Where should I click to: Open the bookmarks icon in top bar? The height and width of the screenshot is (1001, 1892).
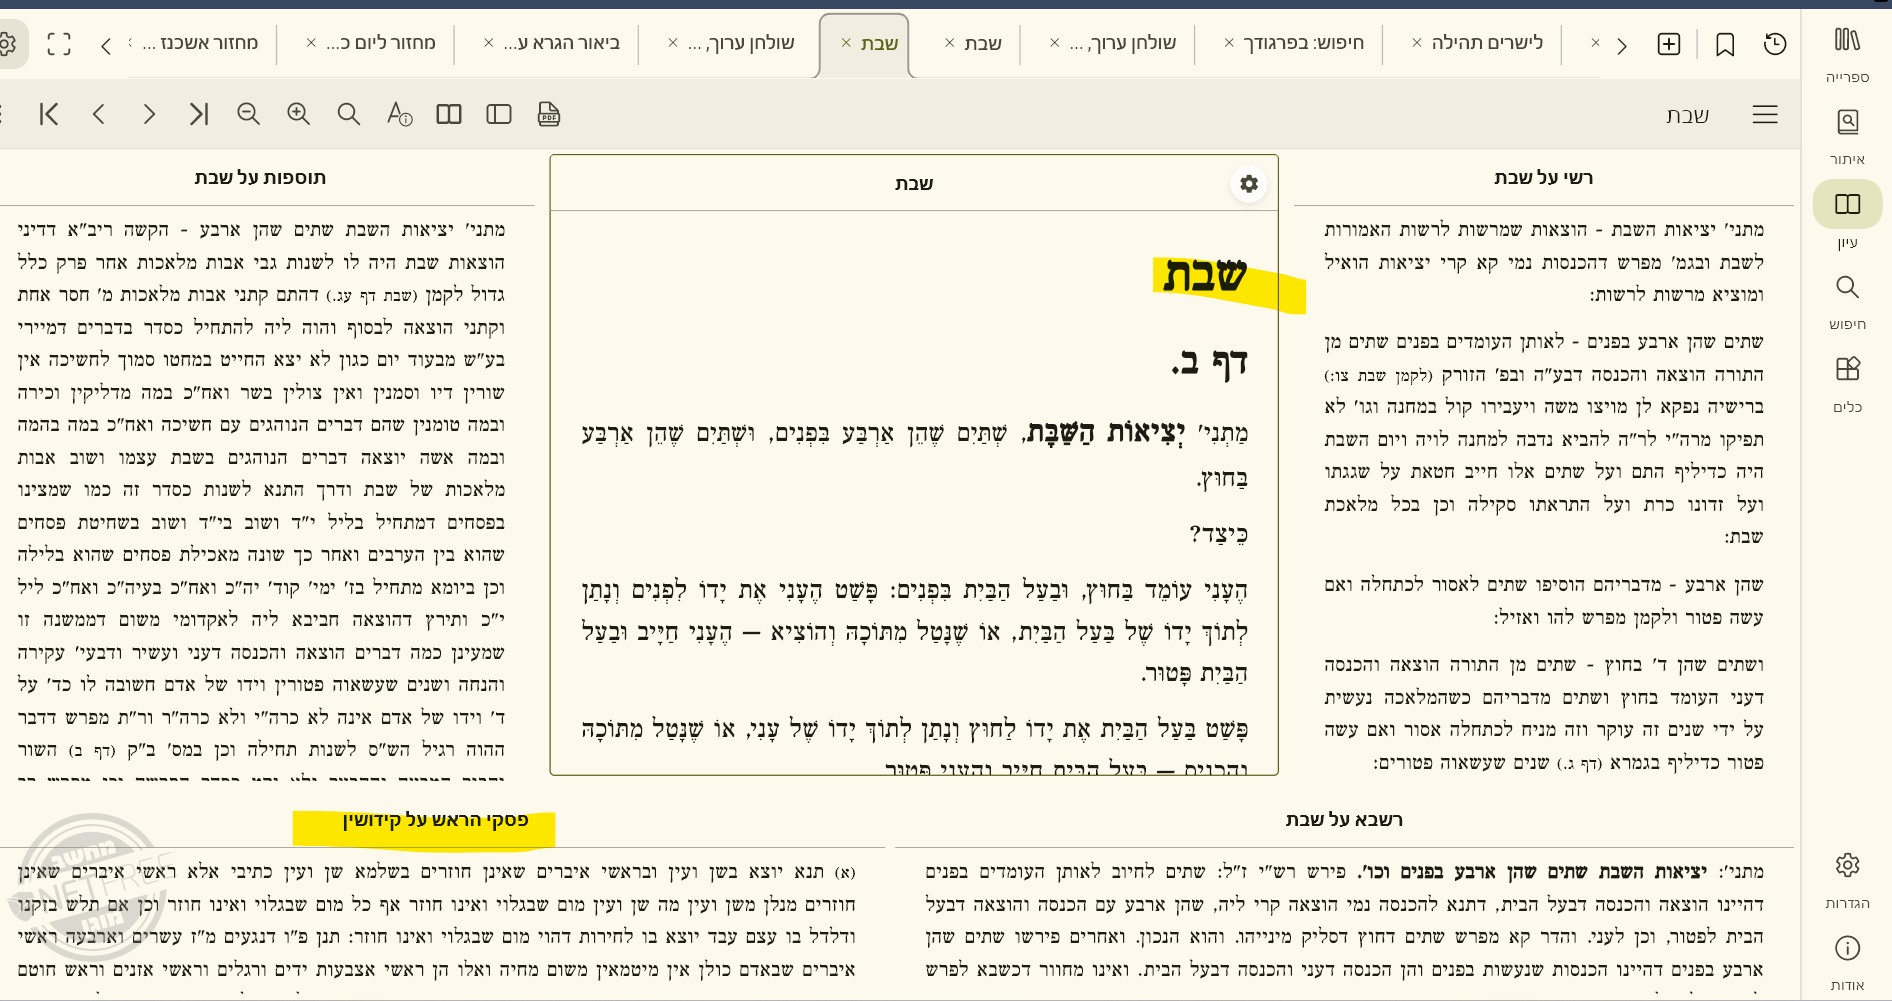point(1724,44)
